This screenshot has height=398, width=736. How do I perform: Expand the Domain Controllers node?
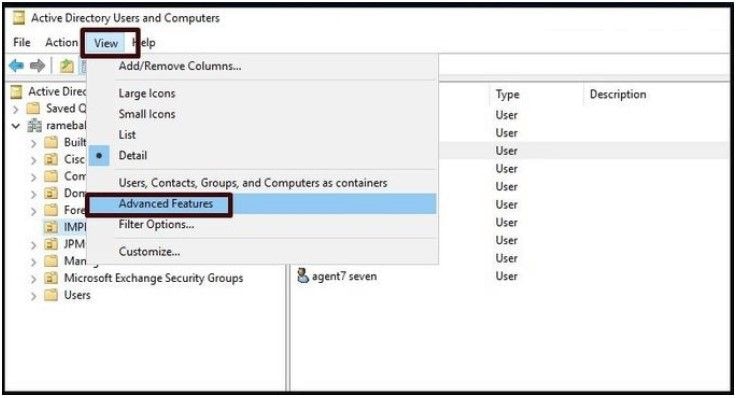click(33, 194)
